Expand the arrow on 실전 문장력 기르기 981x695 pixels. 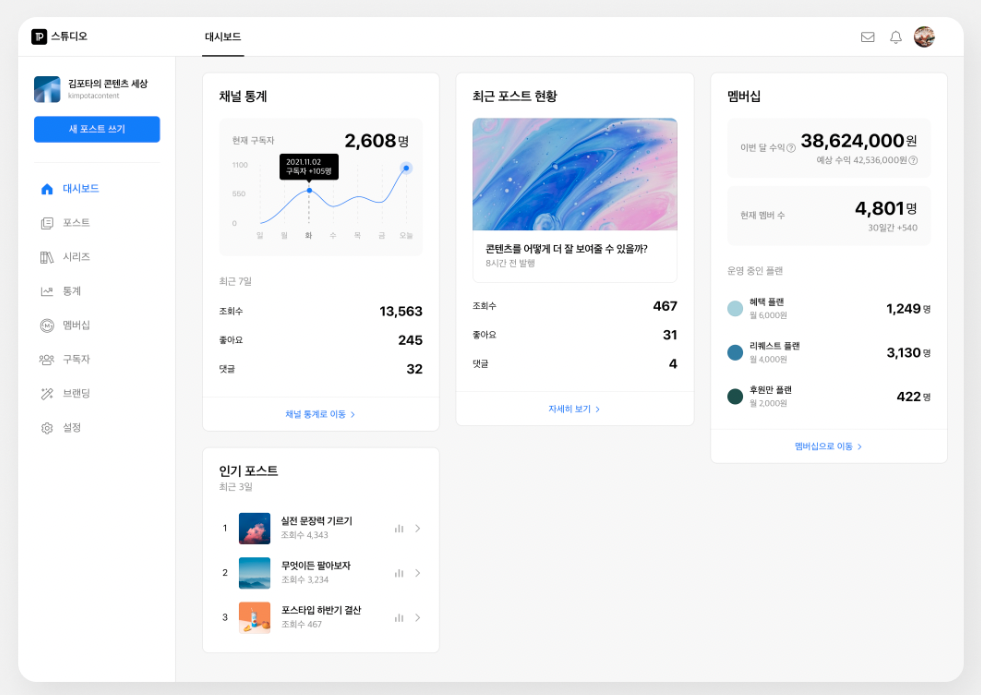pyautogui.click(x=419, y=528)
